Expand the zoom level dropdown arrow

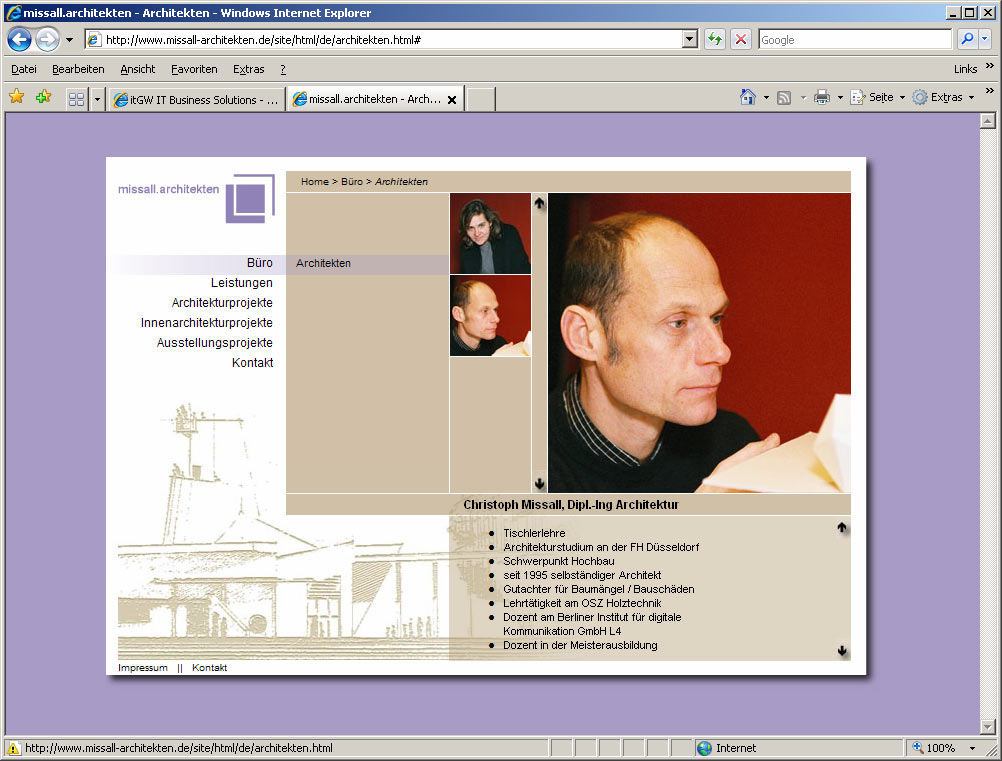click(972, 748)
